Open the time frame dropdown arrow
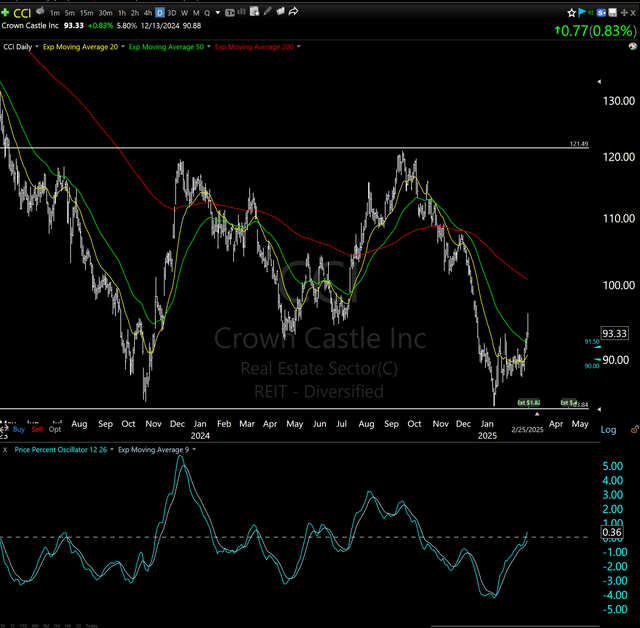Viewport: 640px width, 628px height. point(218,13)
